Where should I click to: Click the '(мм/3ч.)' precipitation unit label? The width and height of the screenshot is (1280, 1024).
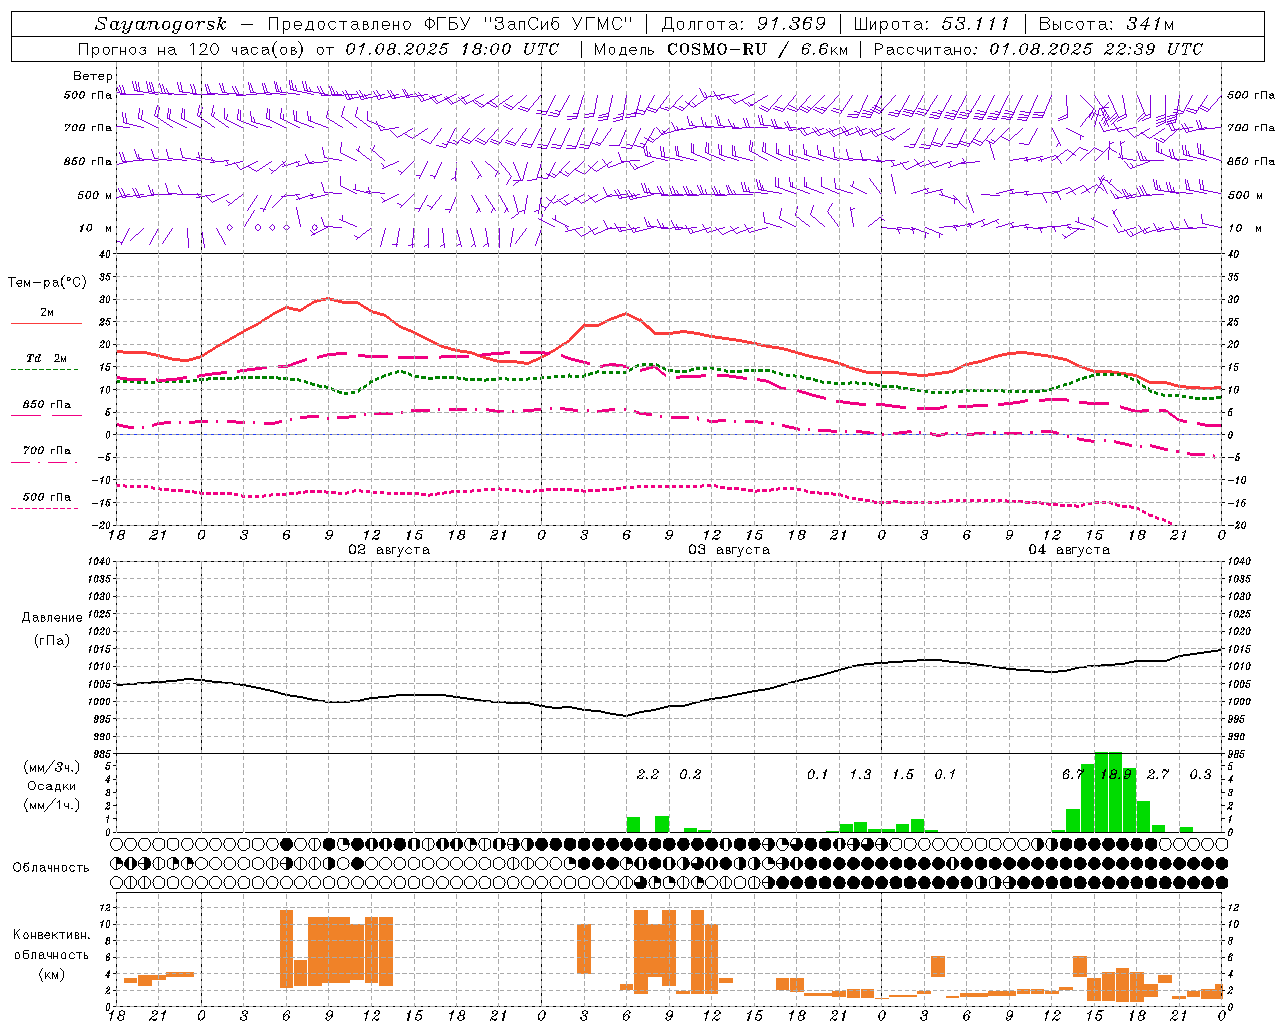(x=51, y=767)
